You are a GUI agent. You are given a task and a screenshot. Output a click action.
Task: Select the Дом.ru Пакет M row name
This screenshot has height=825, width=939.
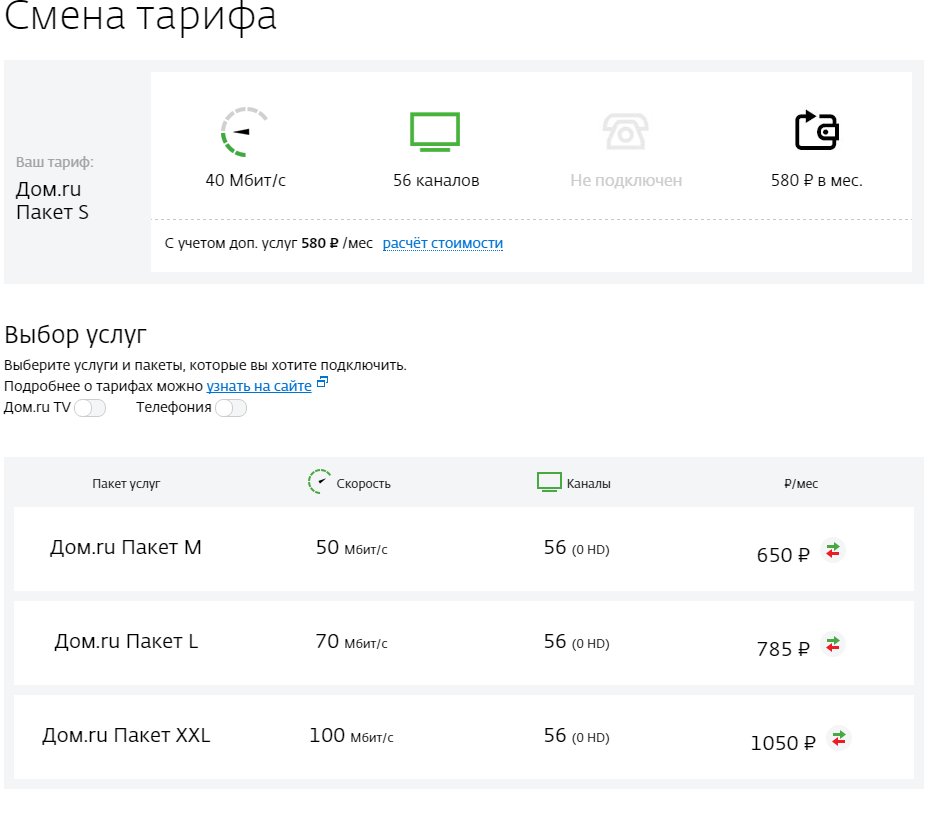point(126,547)
